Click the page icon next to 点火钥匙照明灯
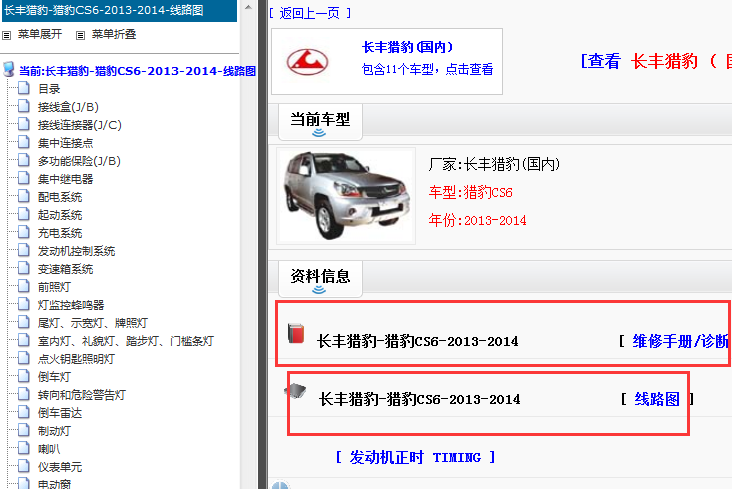Screen dimensions: 732x489 pos(24,358)
